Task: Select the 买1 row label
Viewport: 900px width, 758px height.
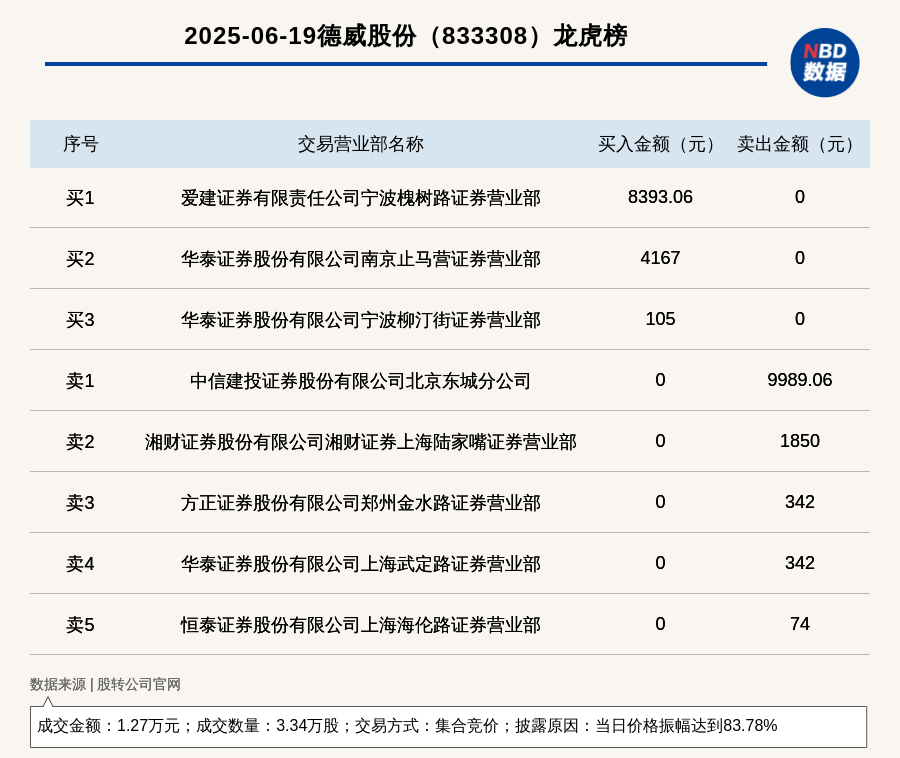Action: [80, 198]
